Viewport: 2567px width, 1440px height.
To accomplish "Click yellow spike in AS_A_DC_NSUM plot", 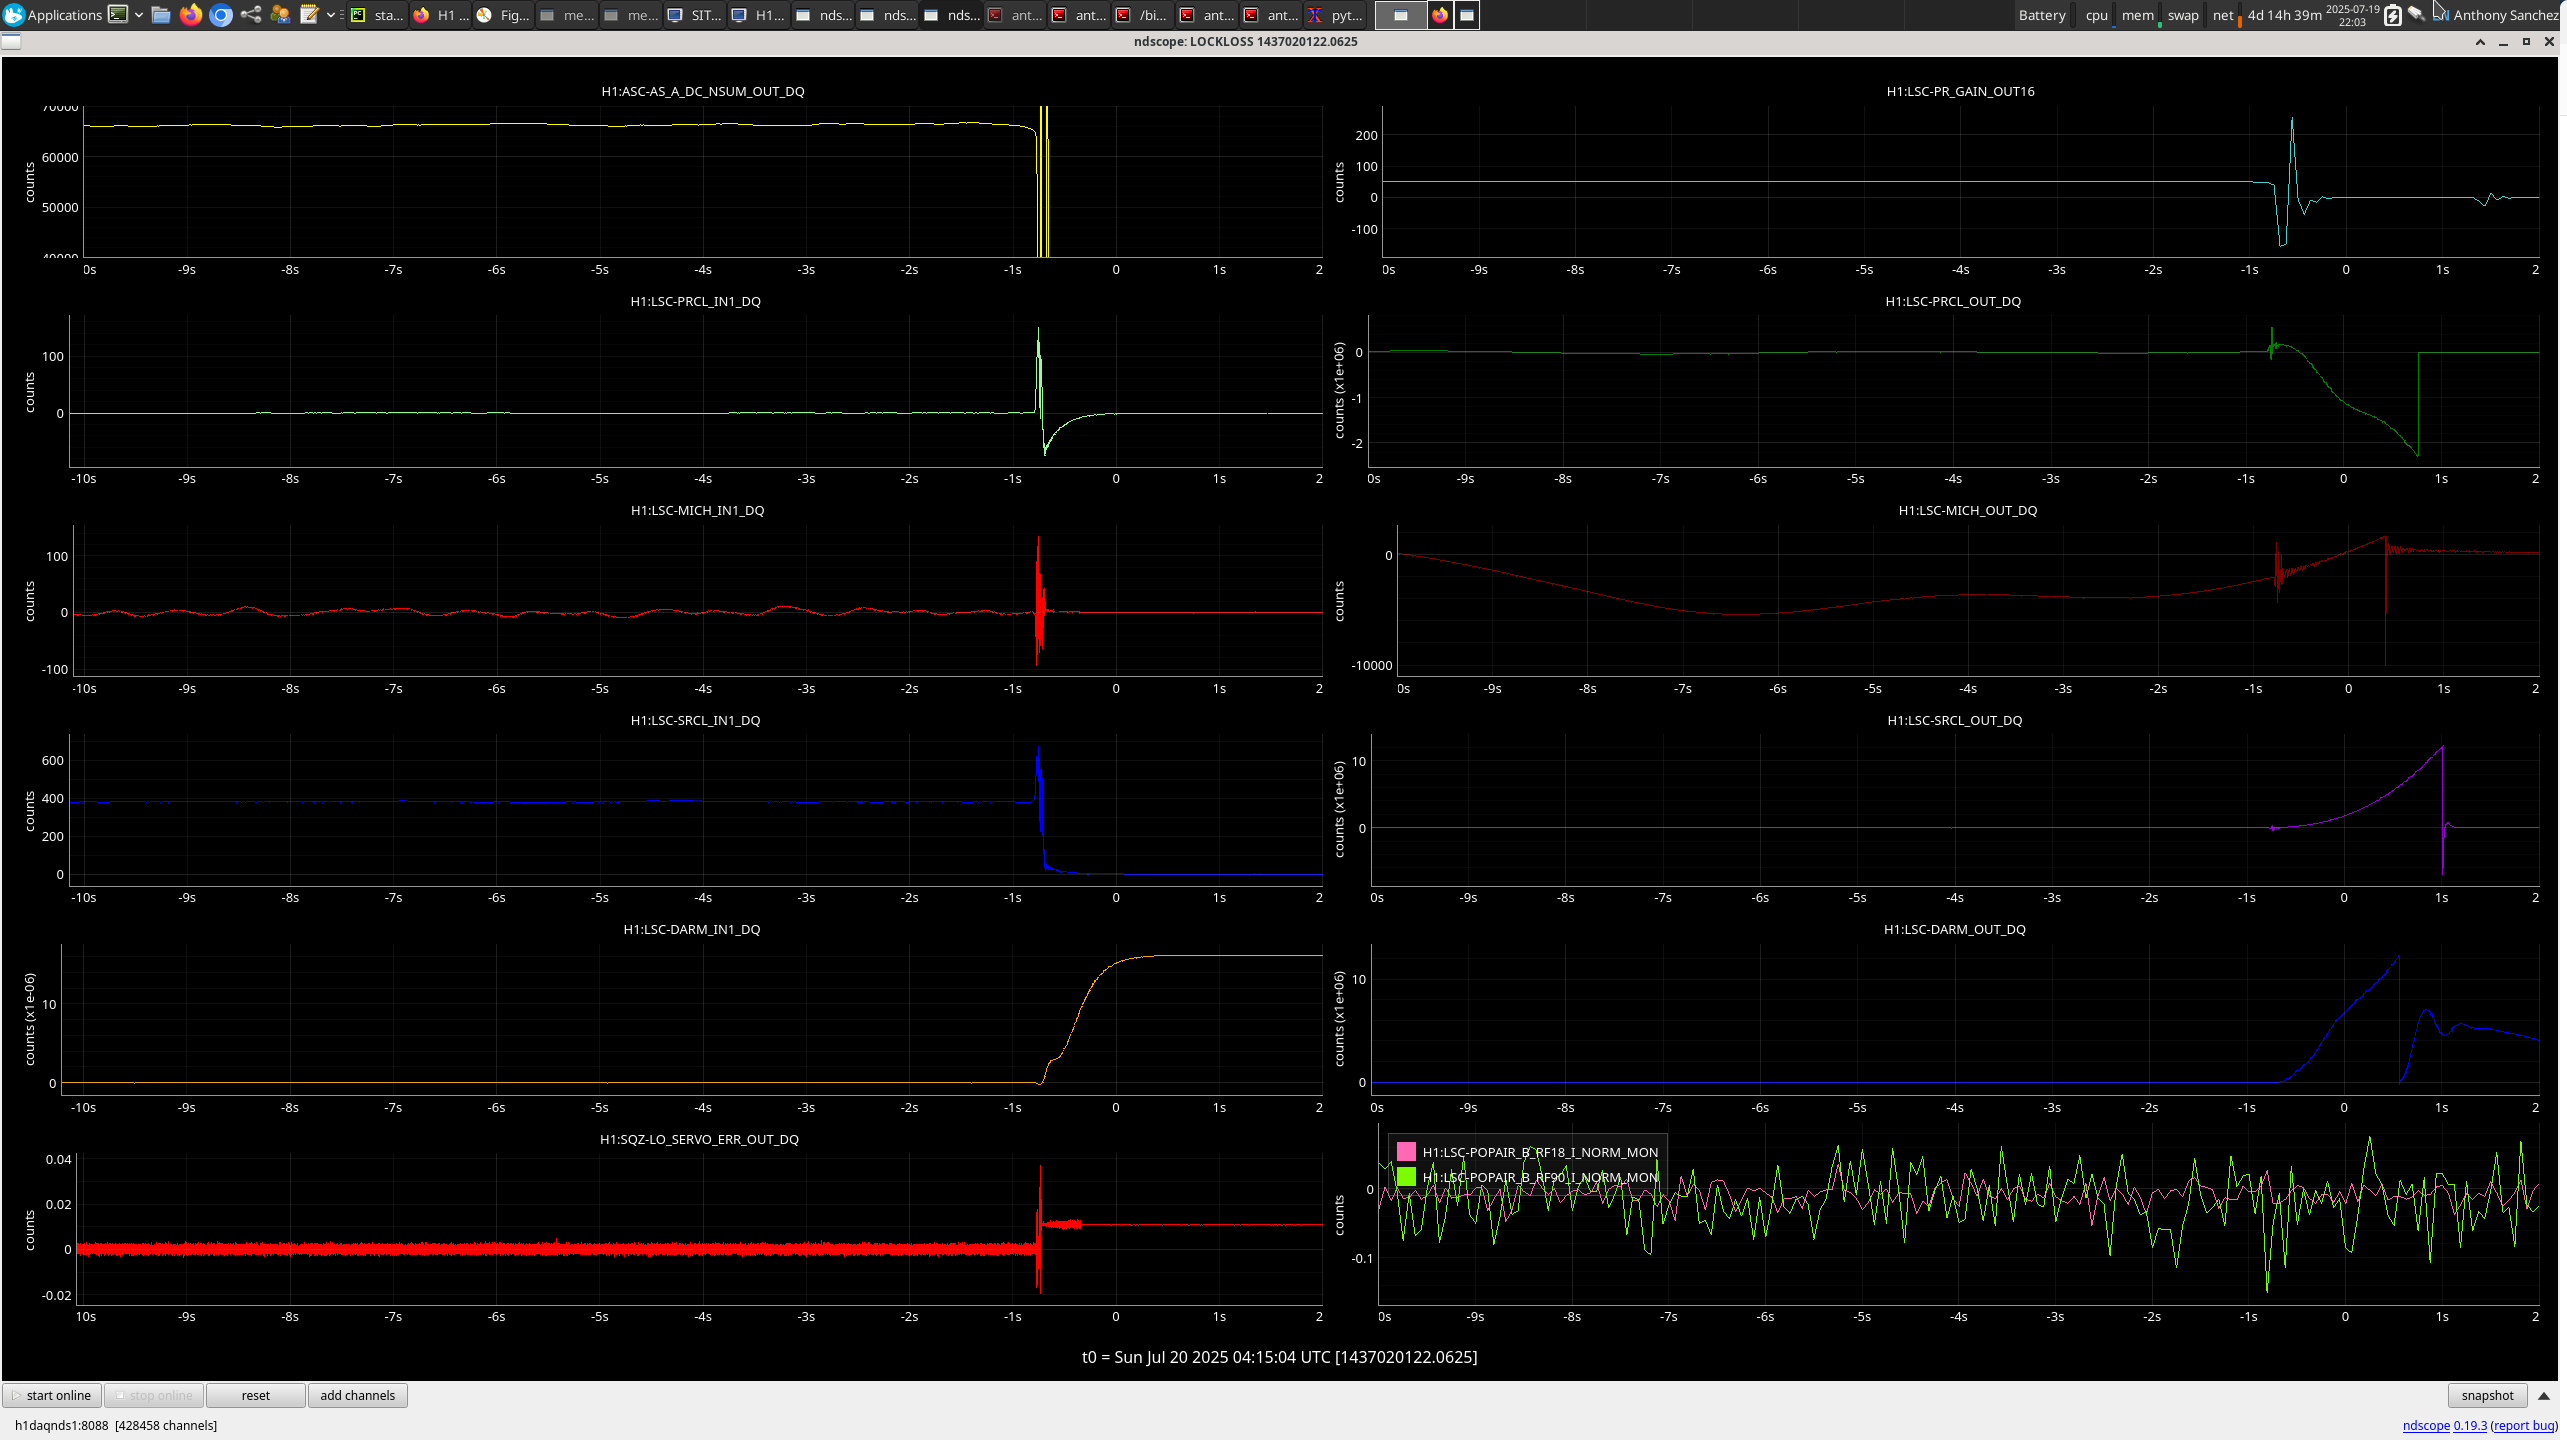I will 1043,180.
